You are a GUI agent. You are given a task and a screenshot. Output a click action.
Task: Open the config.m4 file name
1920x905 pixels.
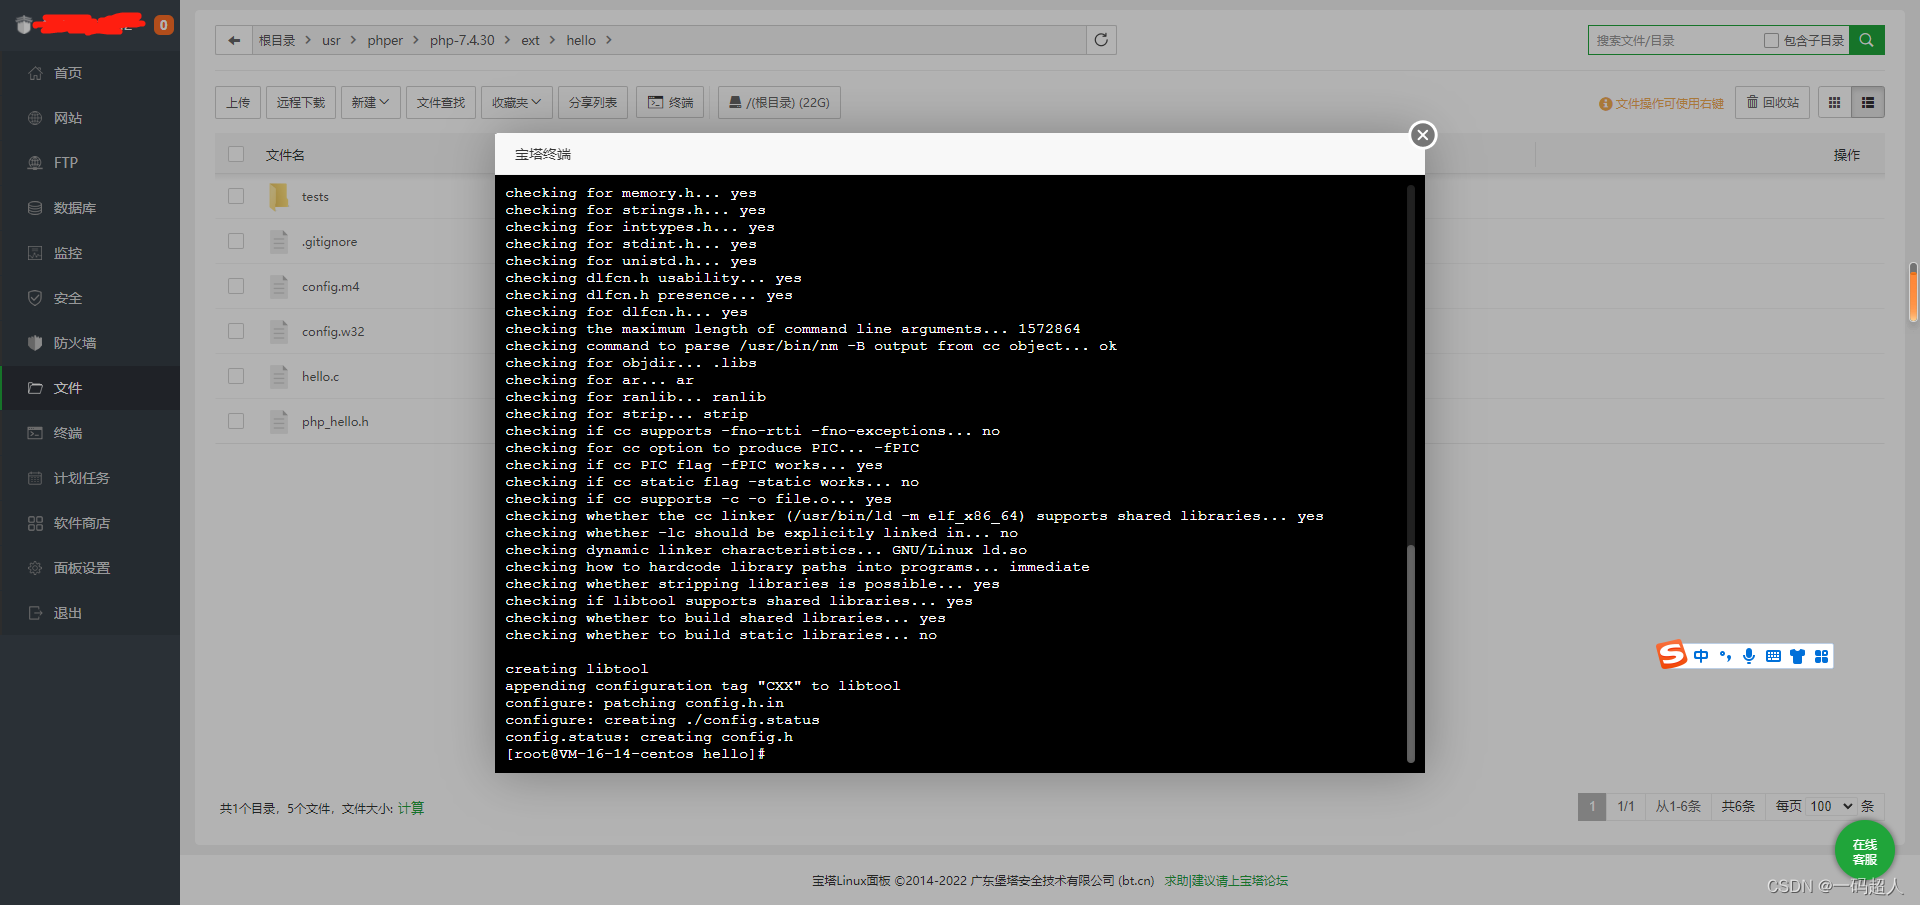click(x=330, y=286)
